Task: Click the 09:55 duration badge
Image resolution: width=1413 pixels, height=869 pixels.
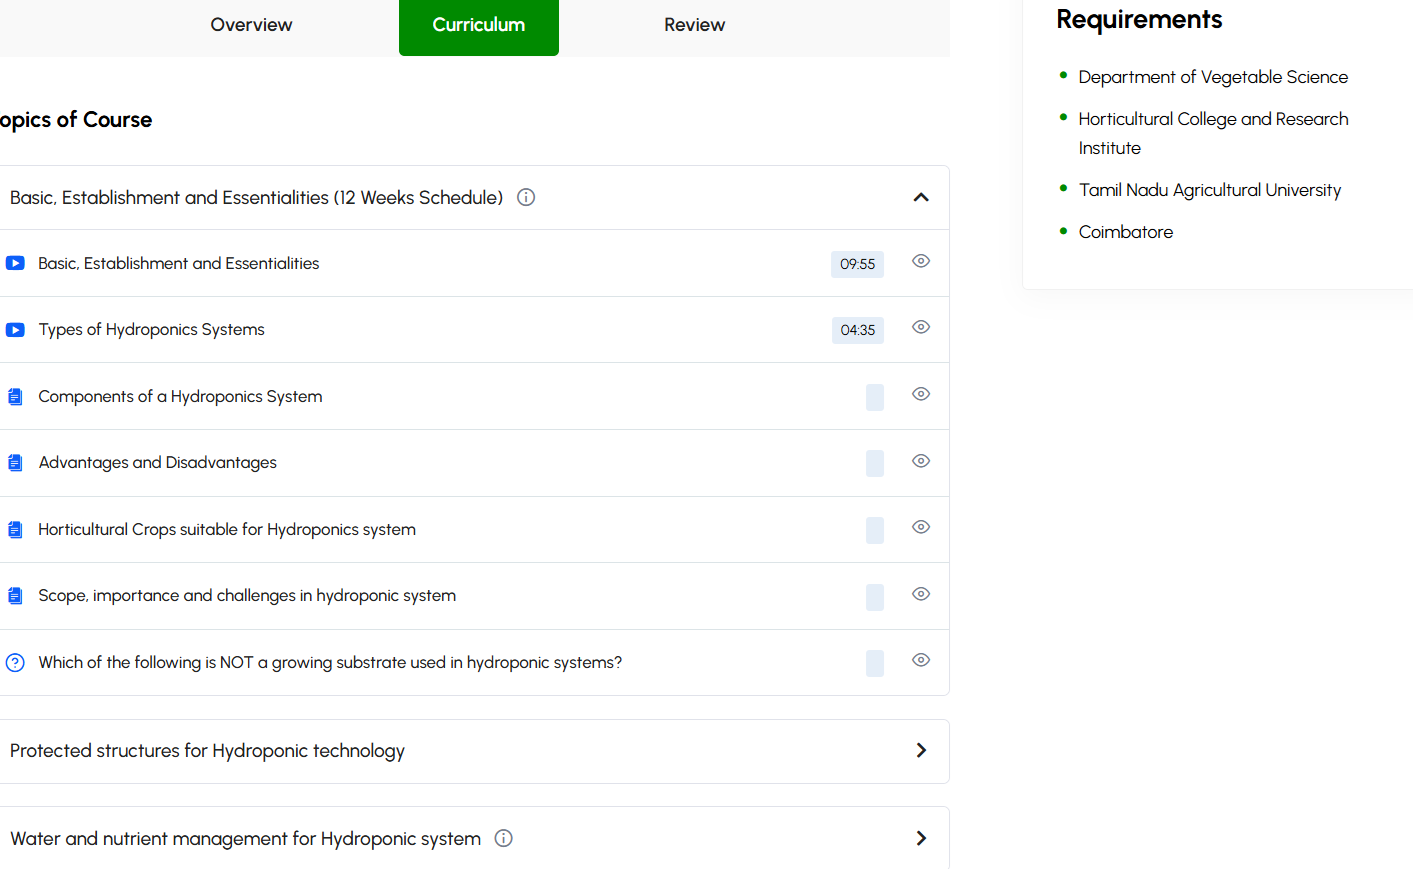Action: 857,264
